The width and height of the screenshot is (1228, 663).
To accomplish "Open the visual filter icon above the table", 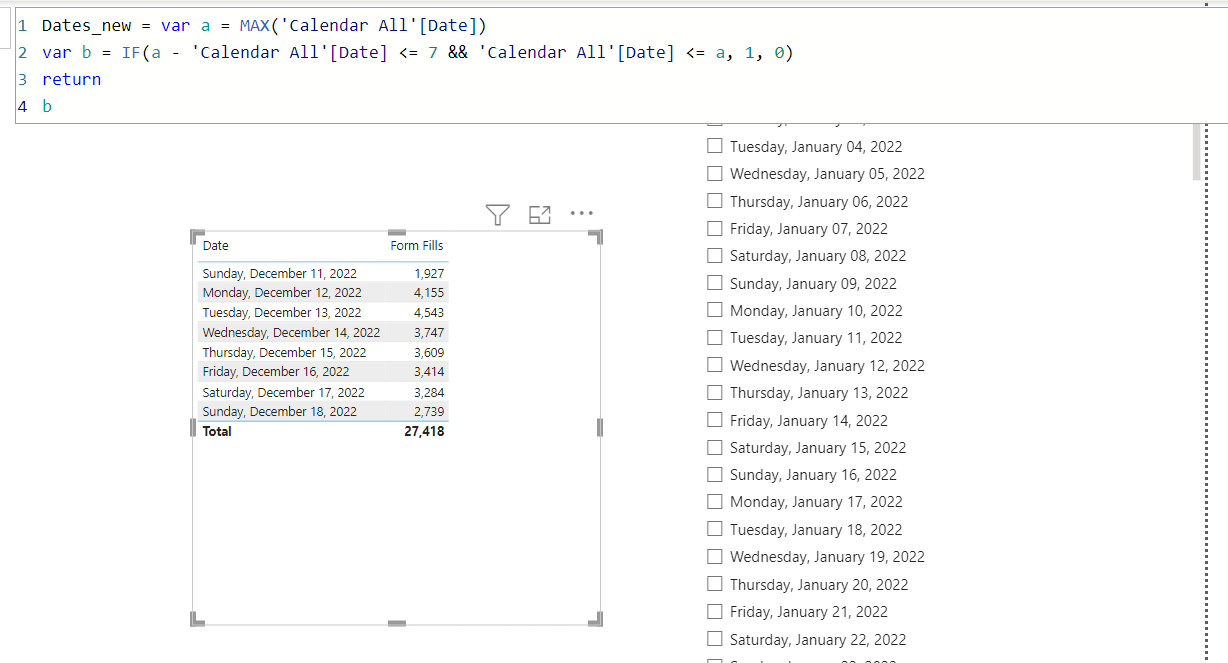I will coord(497,214).
